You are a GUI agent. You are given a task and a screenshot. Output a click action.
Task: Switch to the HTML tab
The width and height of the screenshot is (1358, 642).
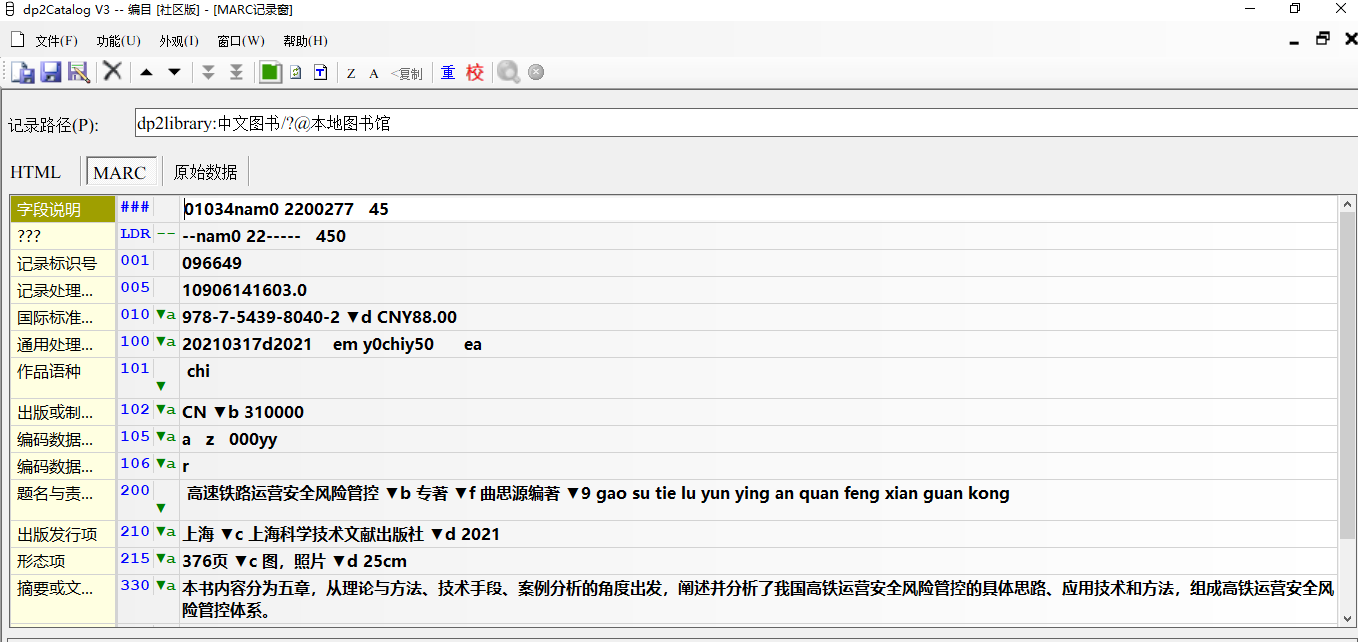point(36,172)
